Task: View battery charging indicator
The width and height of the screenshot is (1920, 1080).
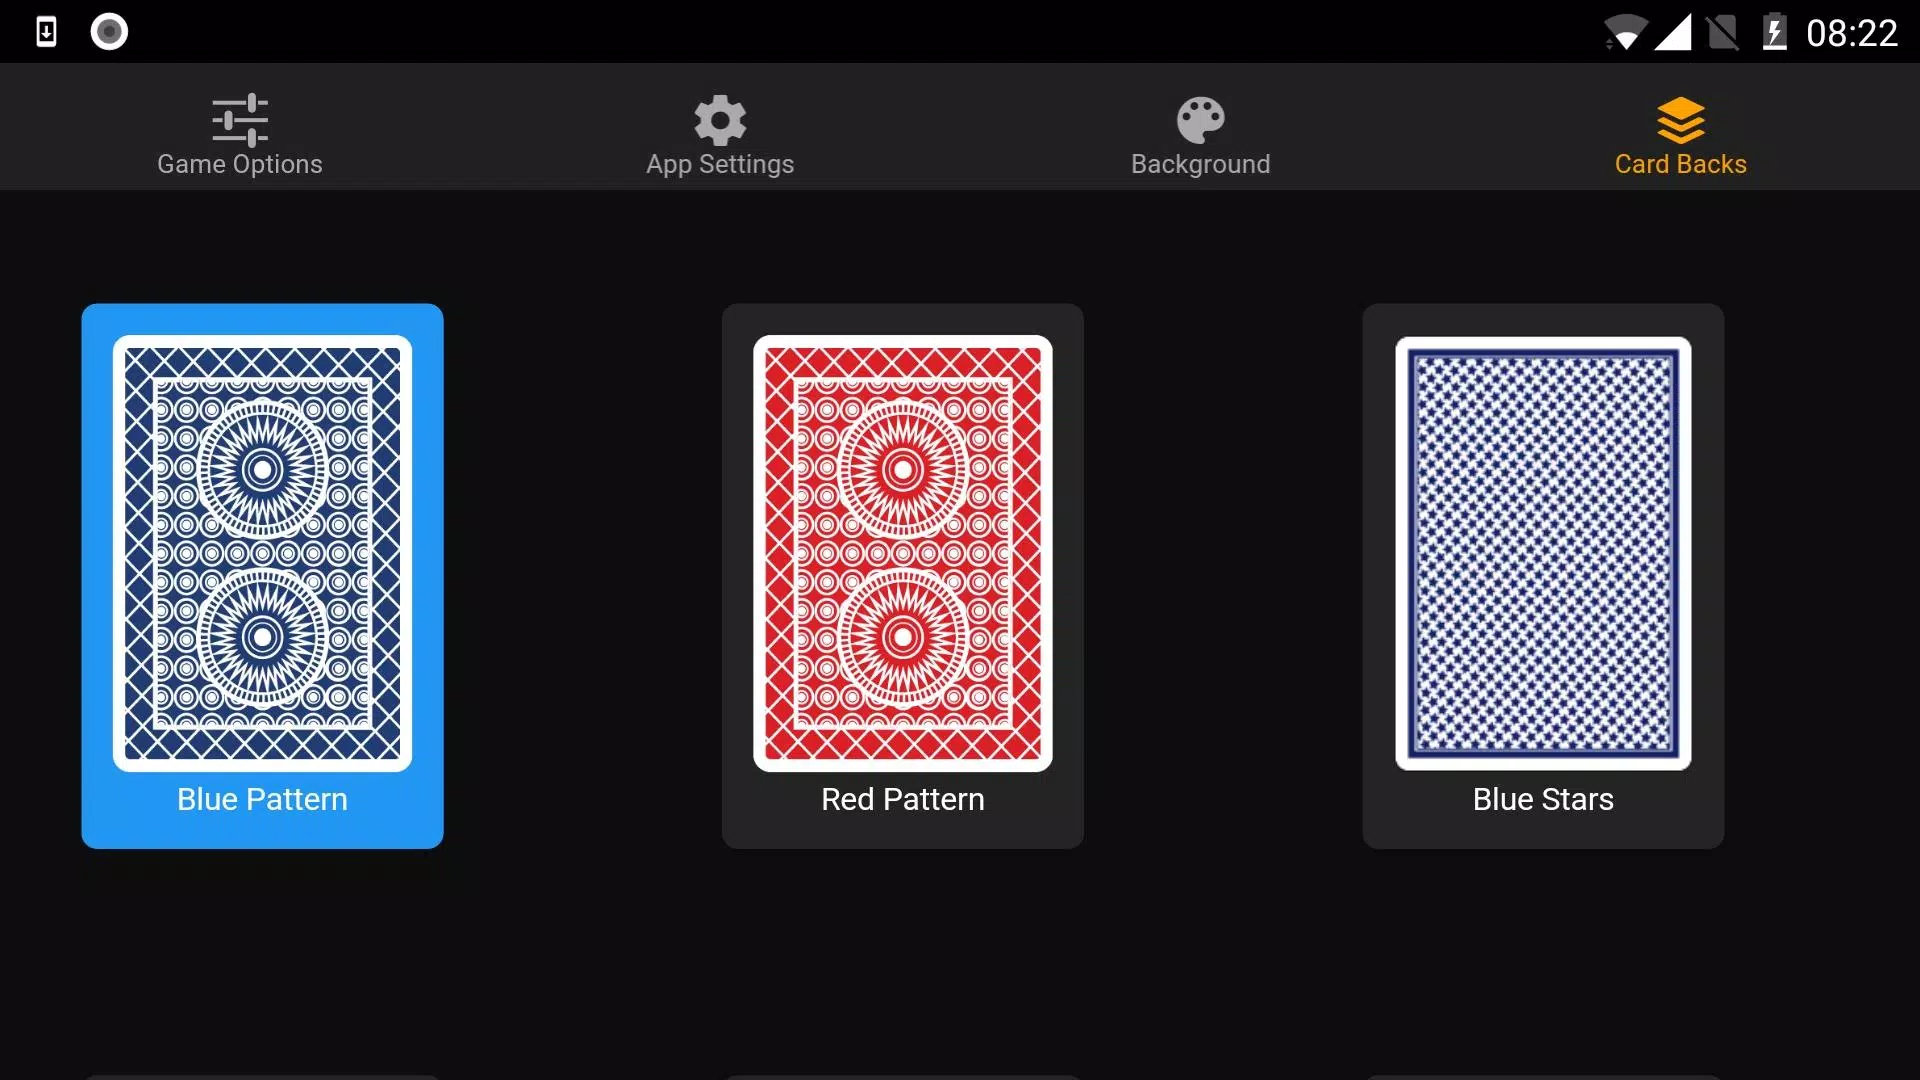Action: (x=1775, y=29)
